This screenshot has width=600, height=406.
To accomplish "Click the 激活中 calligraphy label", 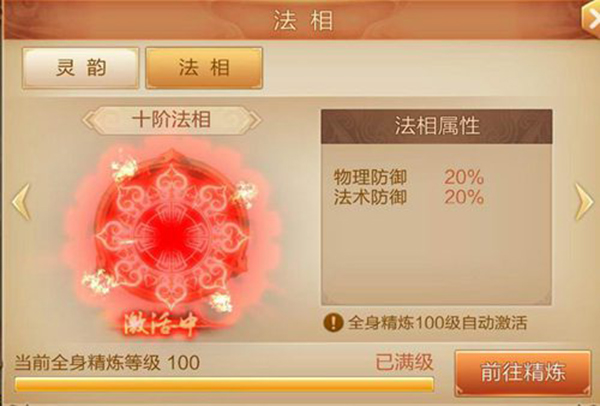I will coord(160,326).
